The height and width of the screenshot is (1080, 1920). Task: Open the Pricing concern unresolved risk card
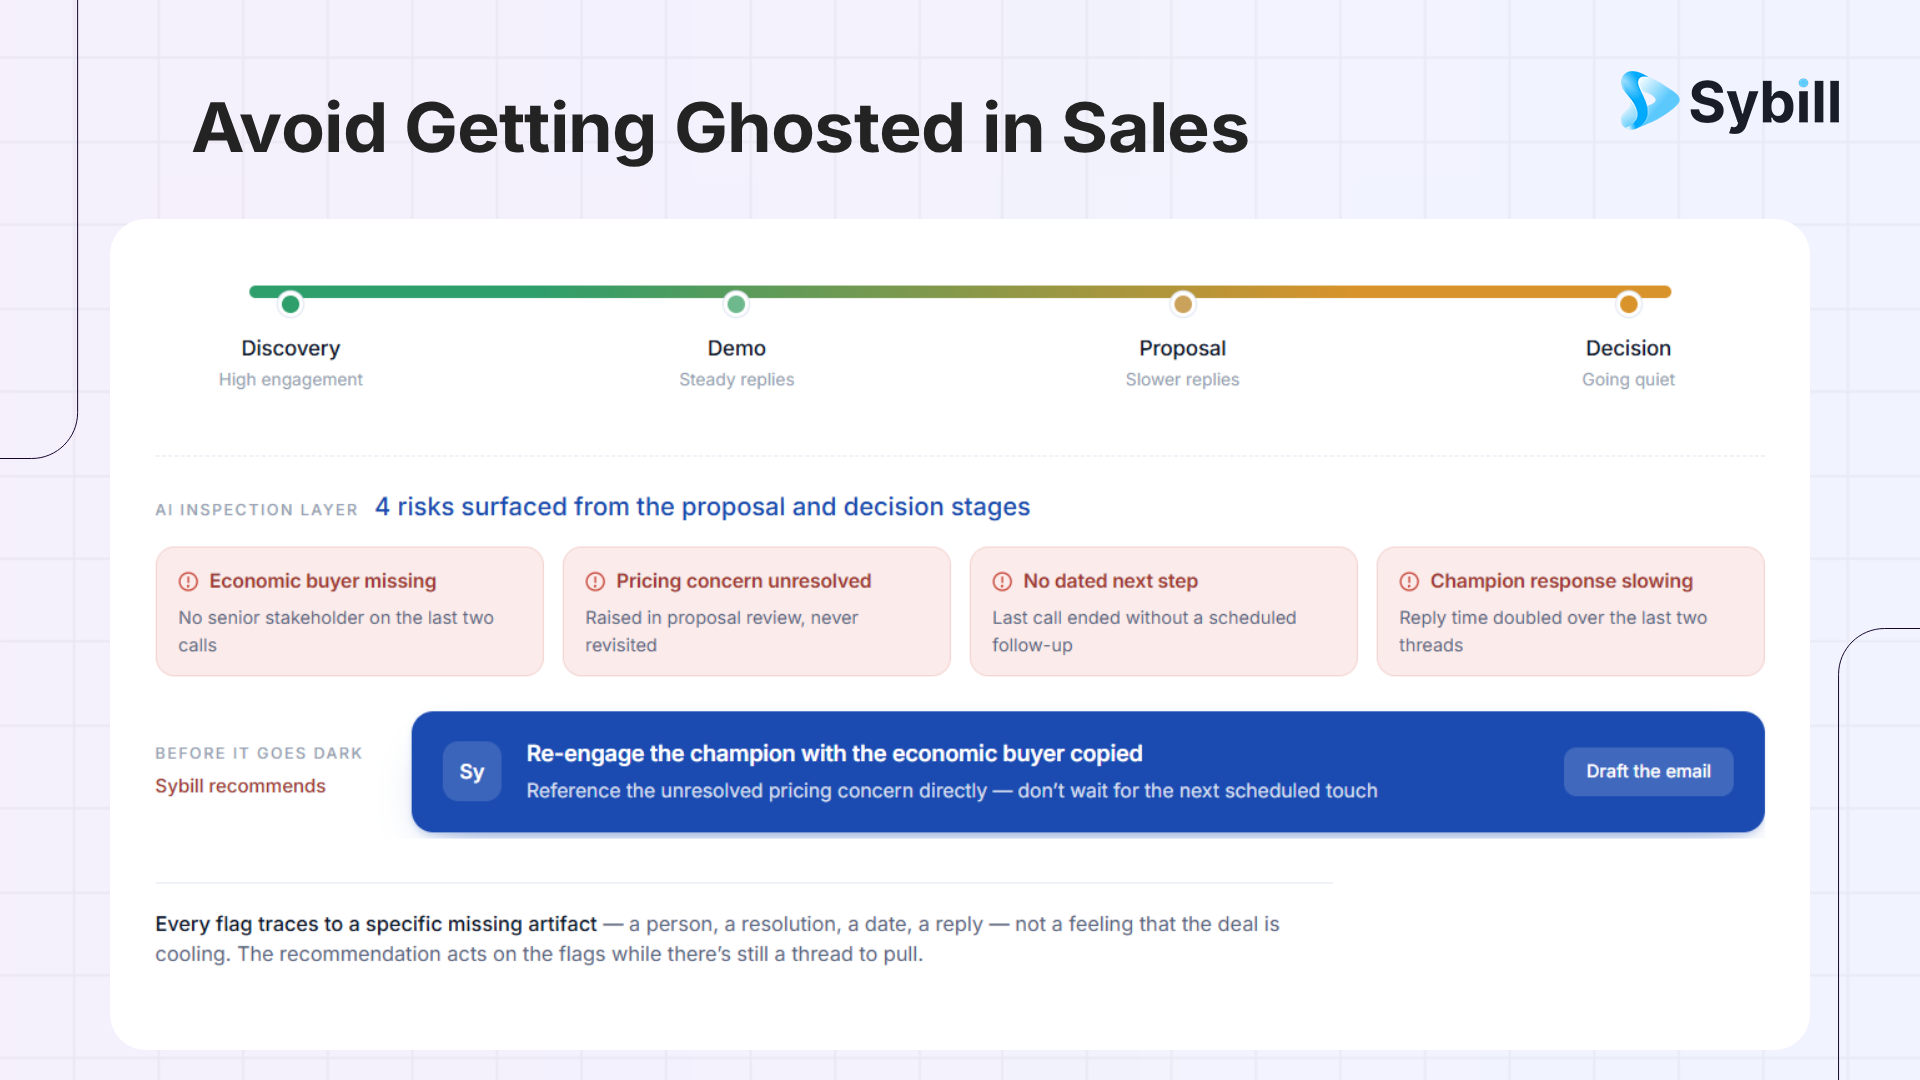pyautogui.click(x=757, y=611)
